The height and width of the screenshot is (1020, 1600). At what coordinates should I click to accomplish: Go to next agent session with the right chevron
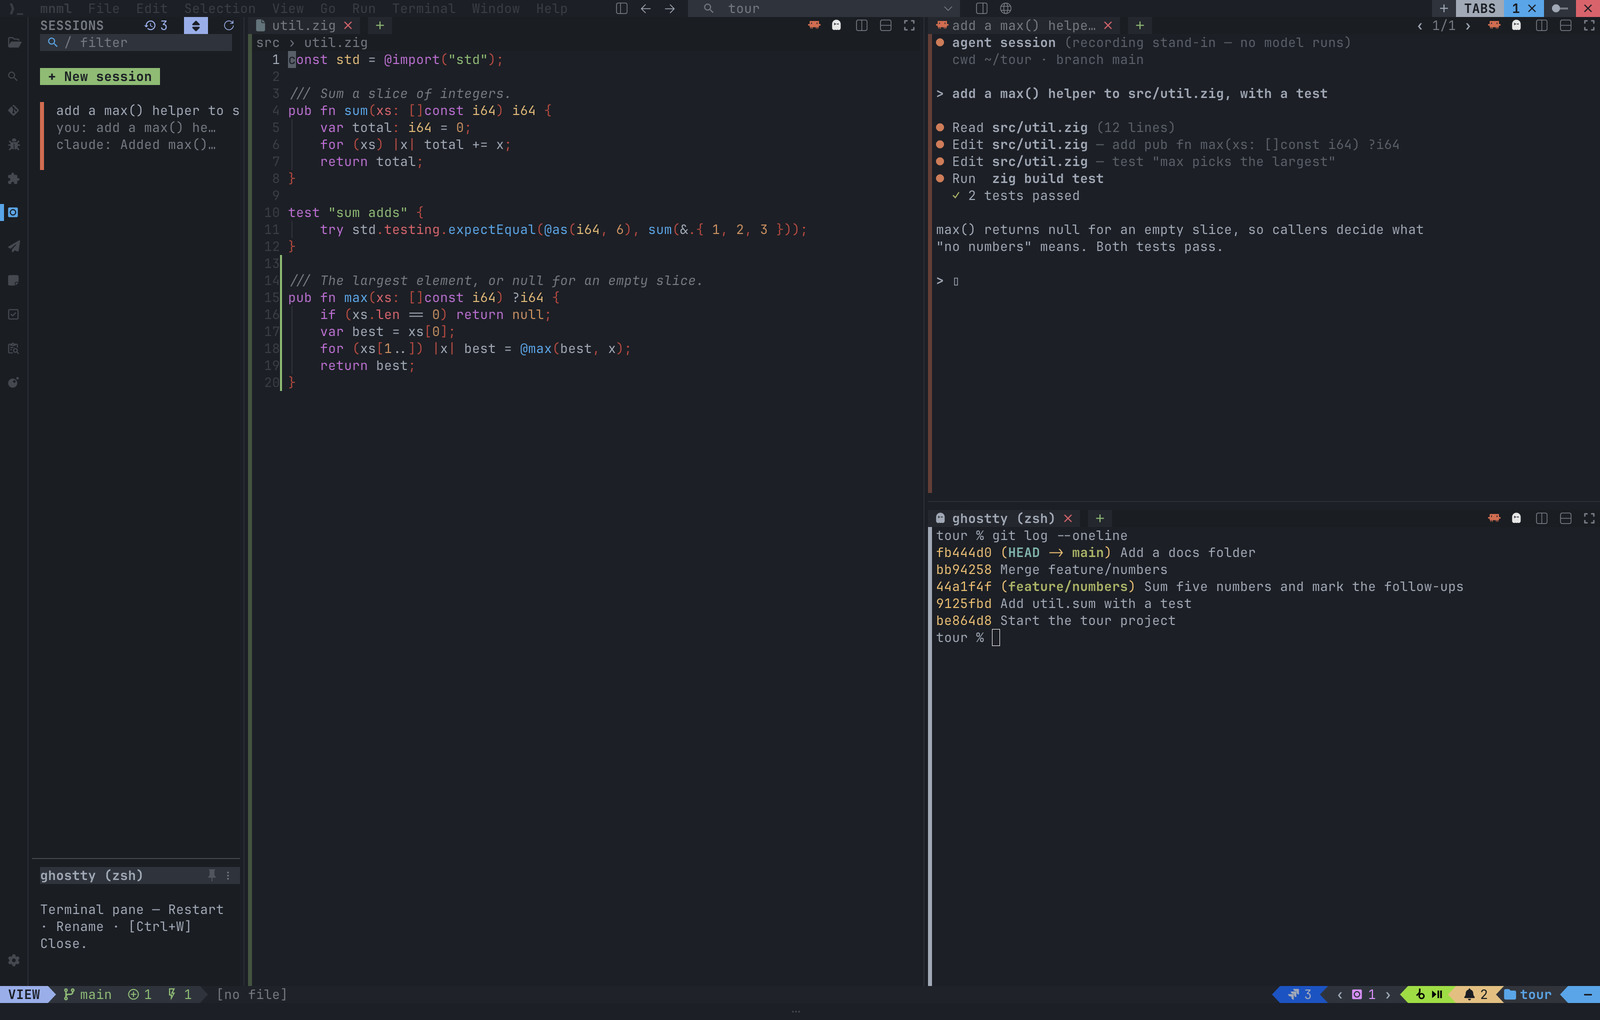tap(1468, 25)
